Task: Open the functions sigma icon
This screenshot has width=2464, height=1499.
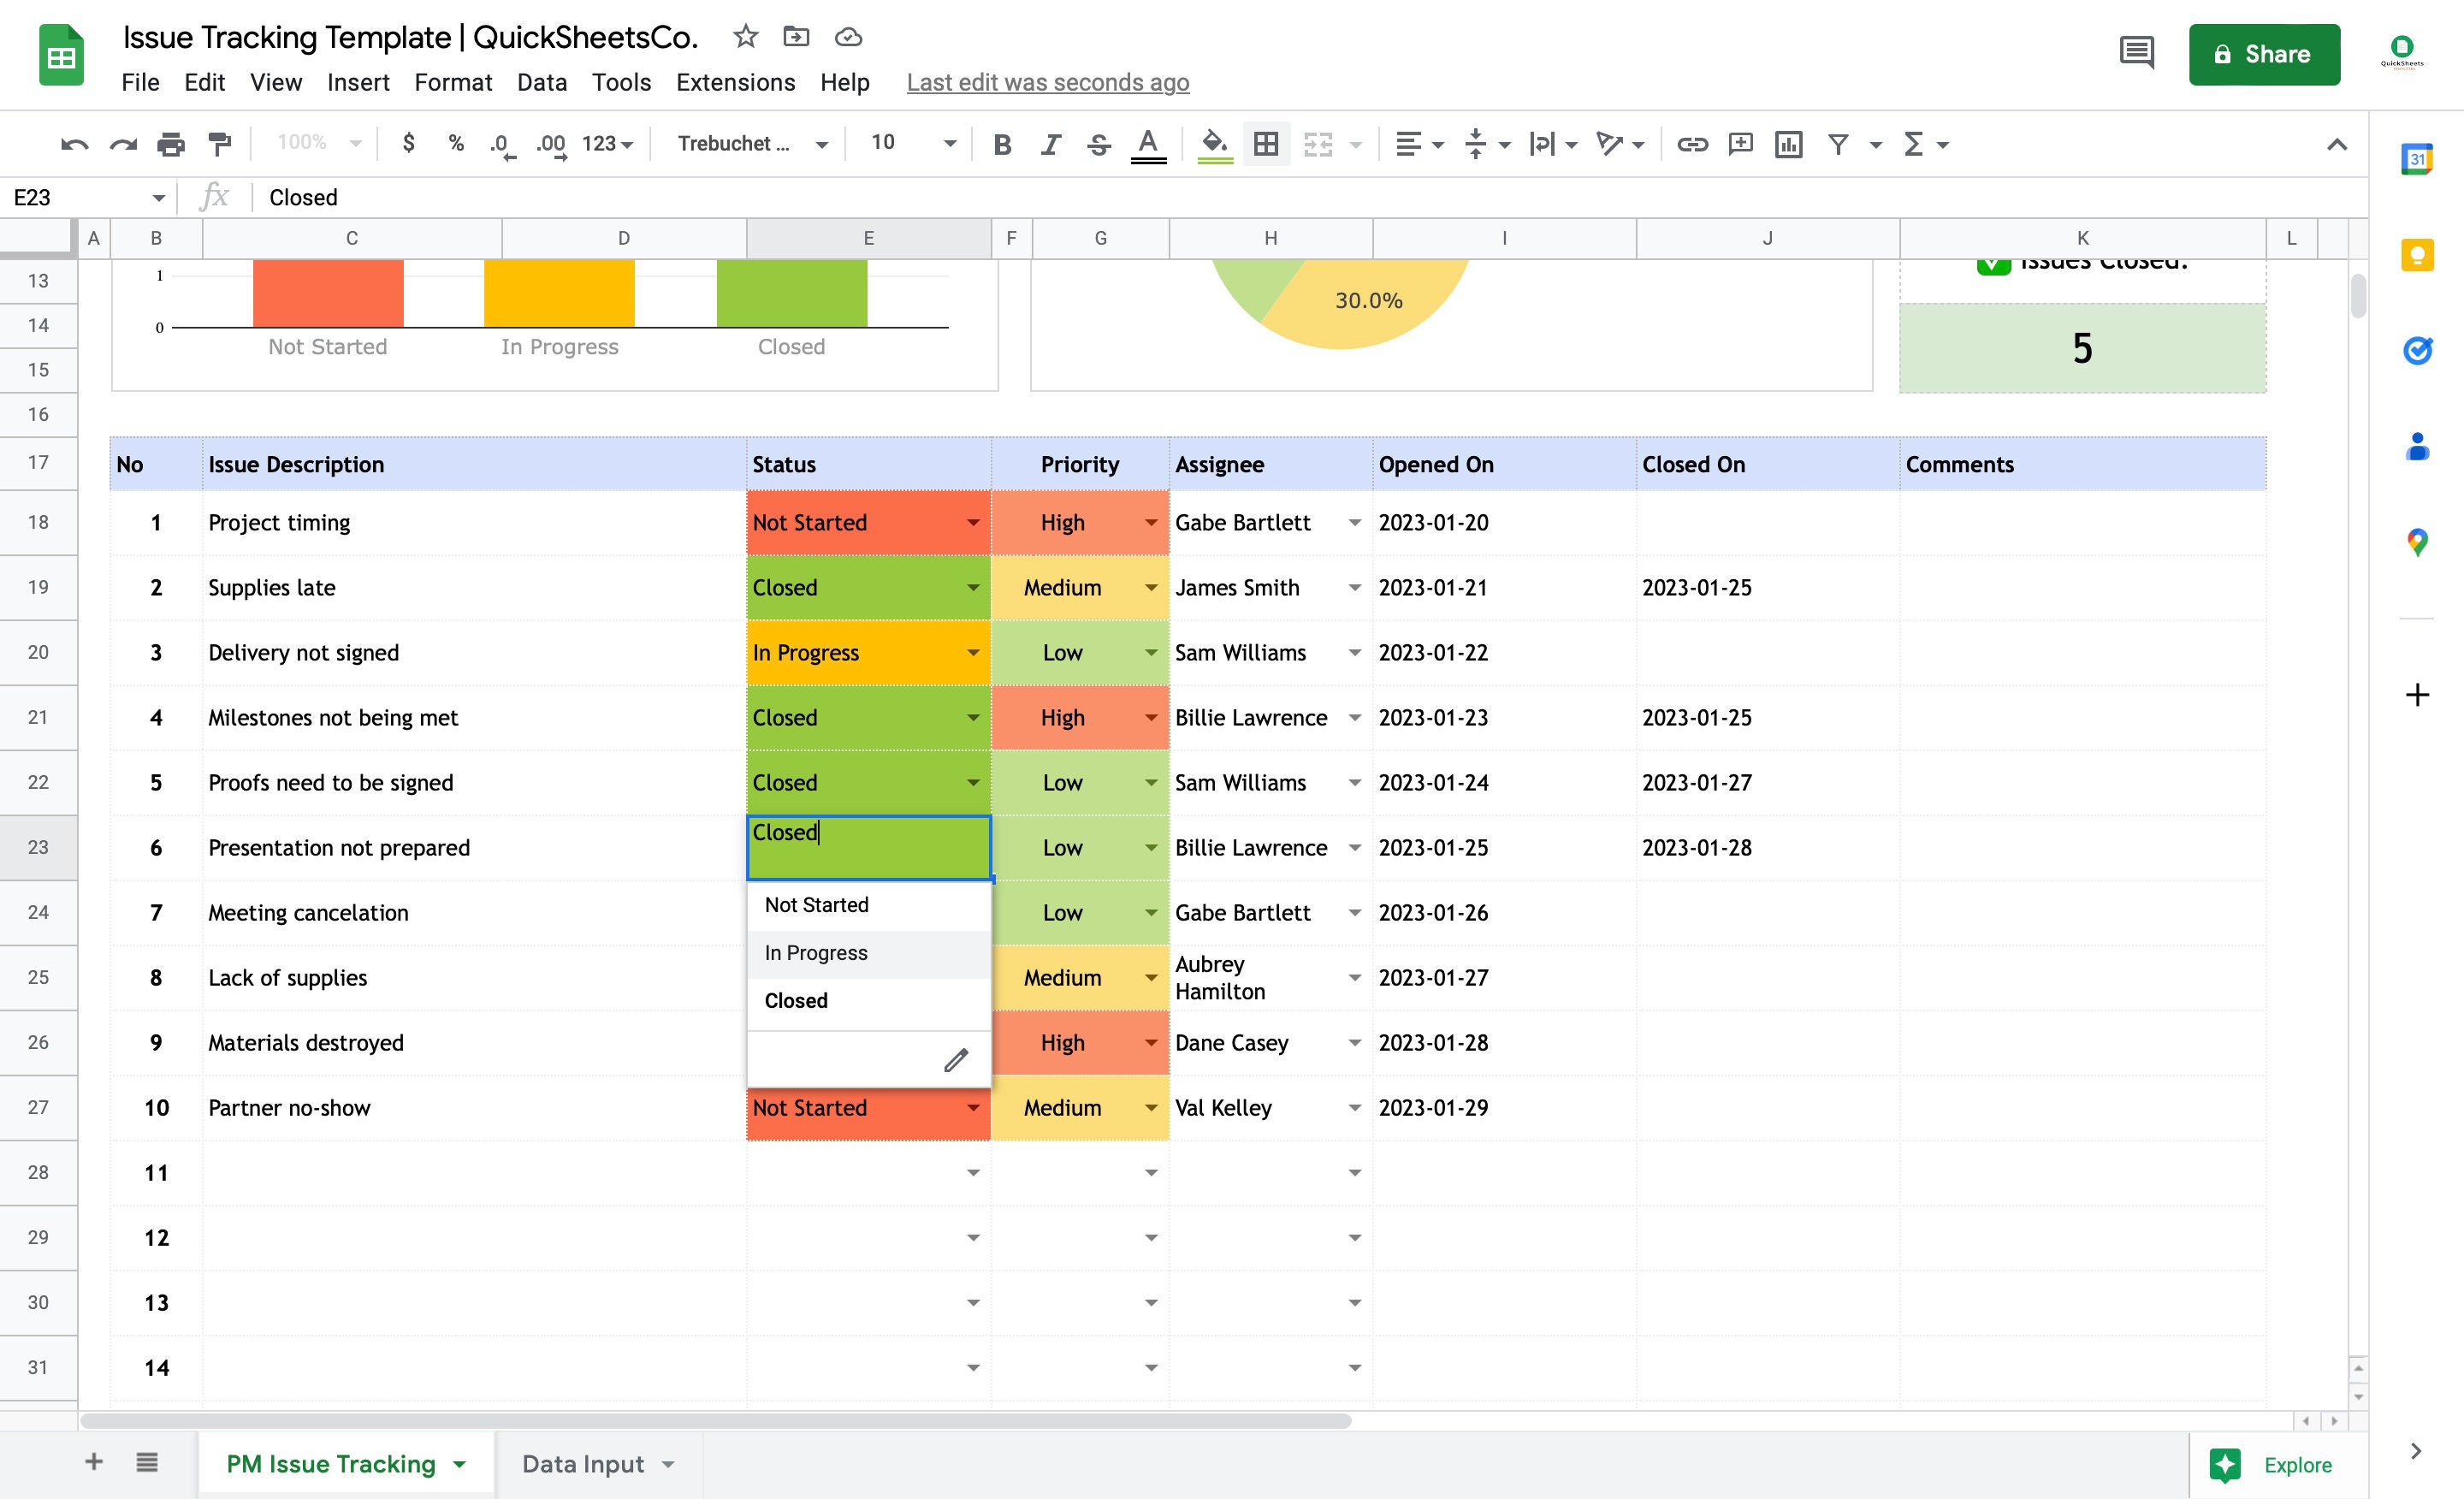Action: click(x=1913, y=144)
